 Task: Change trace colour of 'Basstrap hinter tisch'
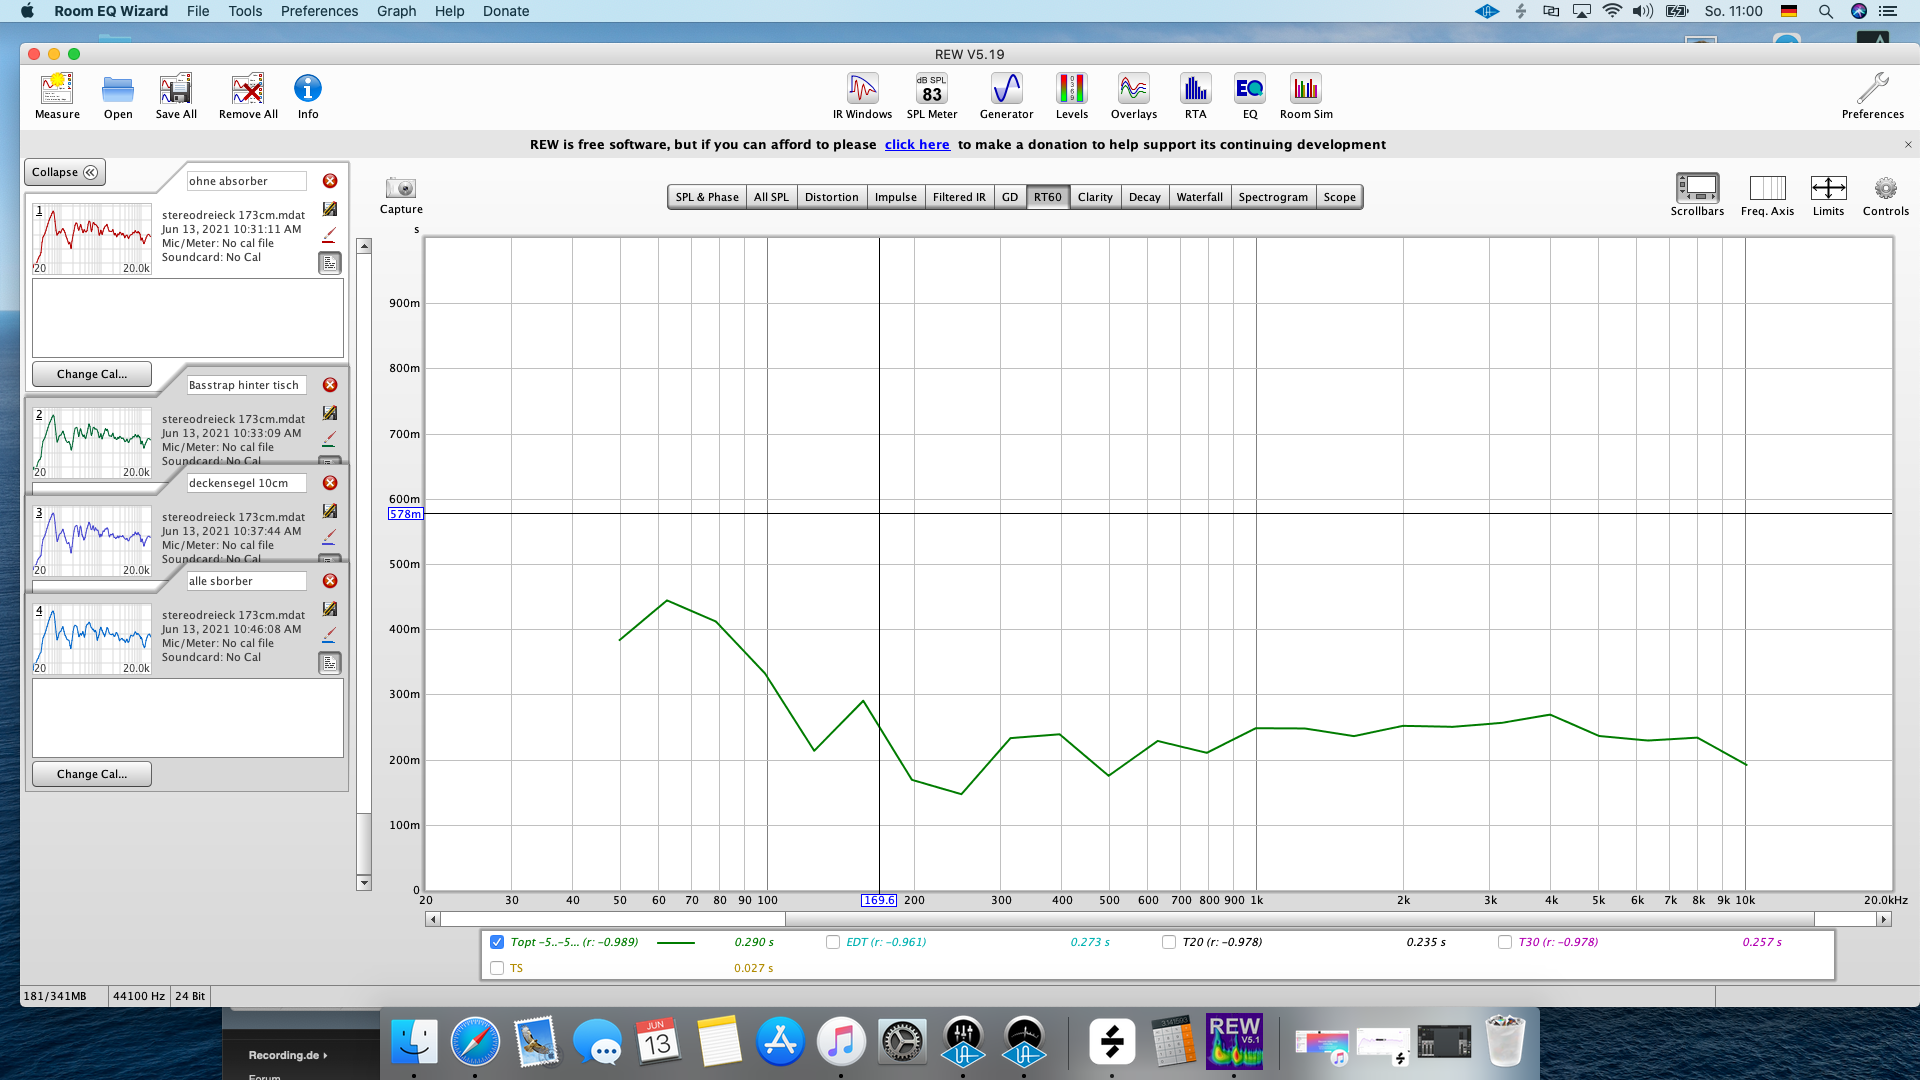[329, 440]
